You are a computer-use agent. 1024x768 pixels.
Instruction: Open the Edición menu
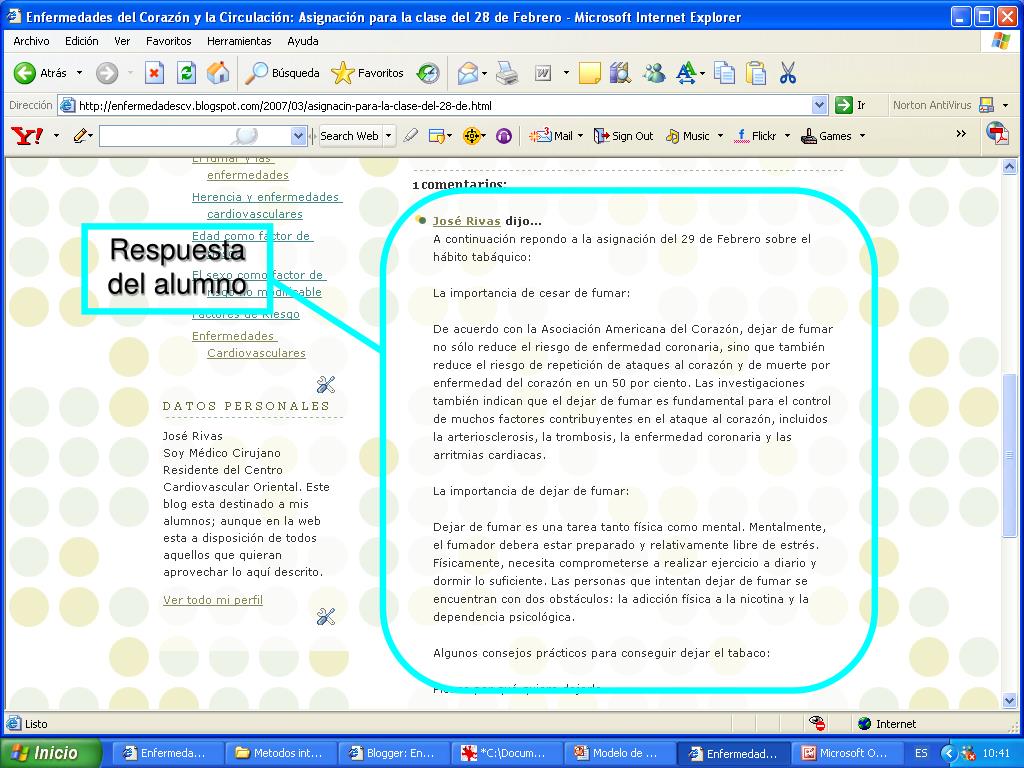[82, 41]
